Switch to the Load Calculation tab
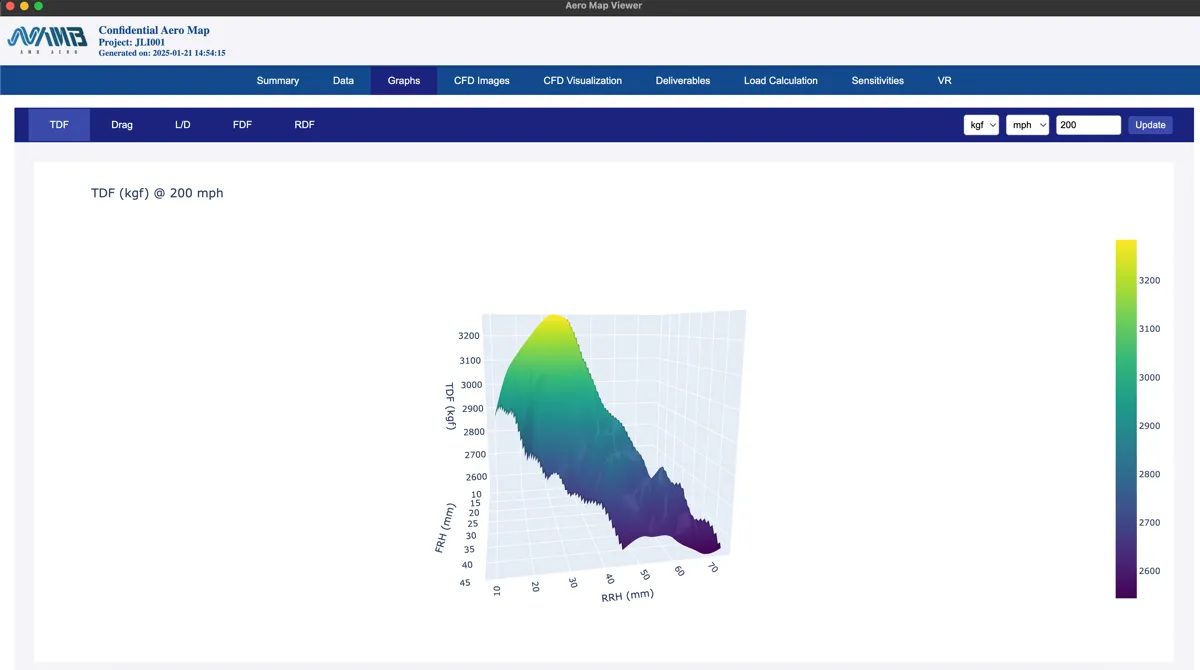Image resolution: width=1200 pixels, height=670 pixels. 780,81
